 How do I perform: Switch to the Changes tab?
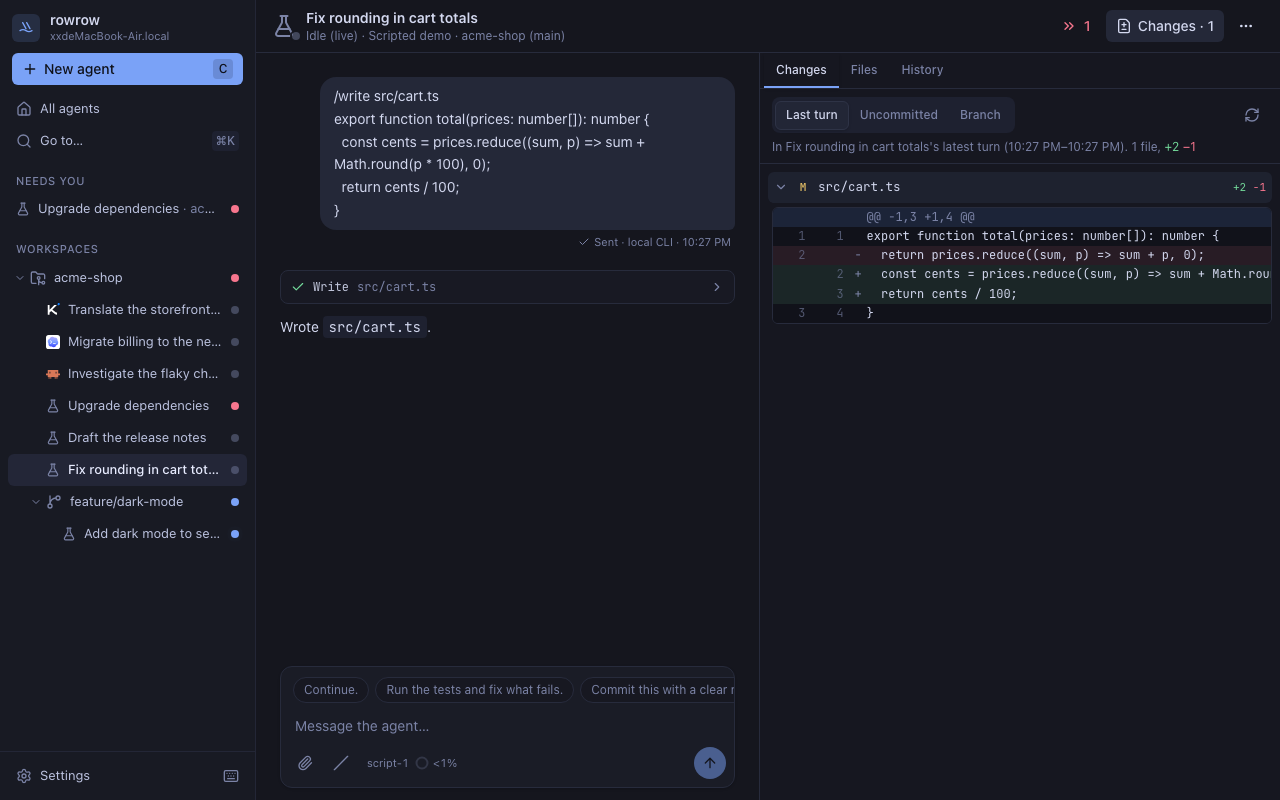pos(801,70)
